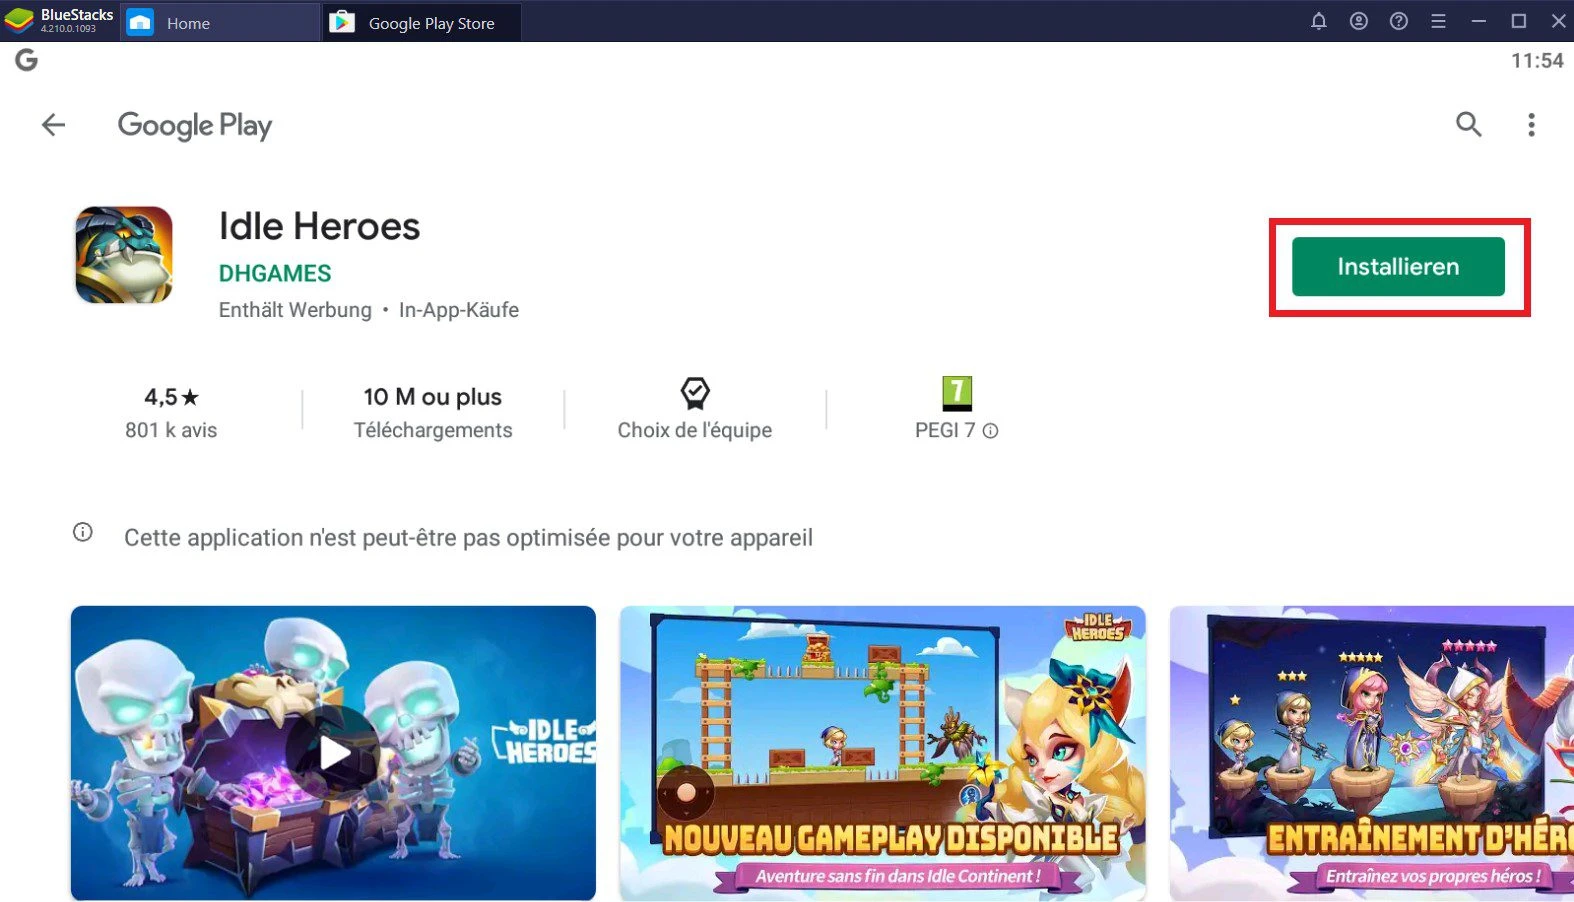This screenshot has height=902, width=1574.
Task: Open the Entraînement d'héros screenshot
Action: 1372,753
